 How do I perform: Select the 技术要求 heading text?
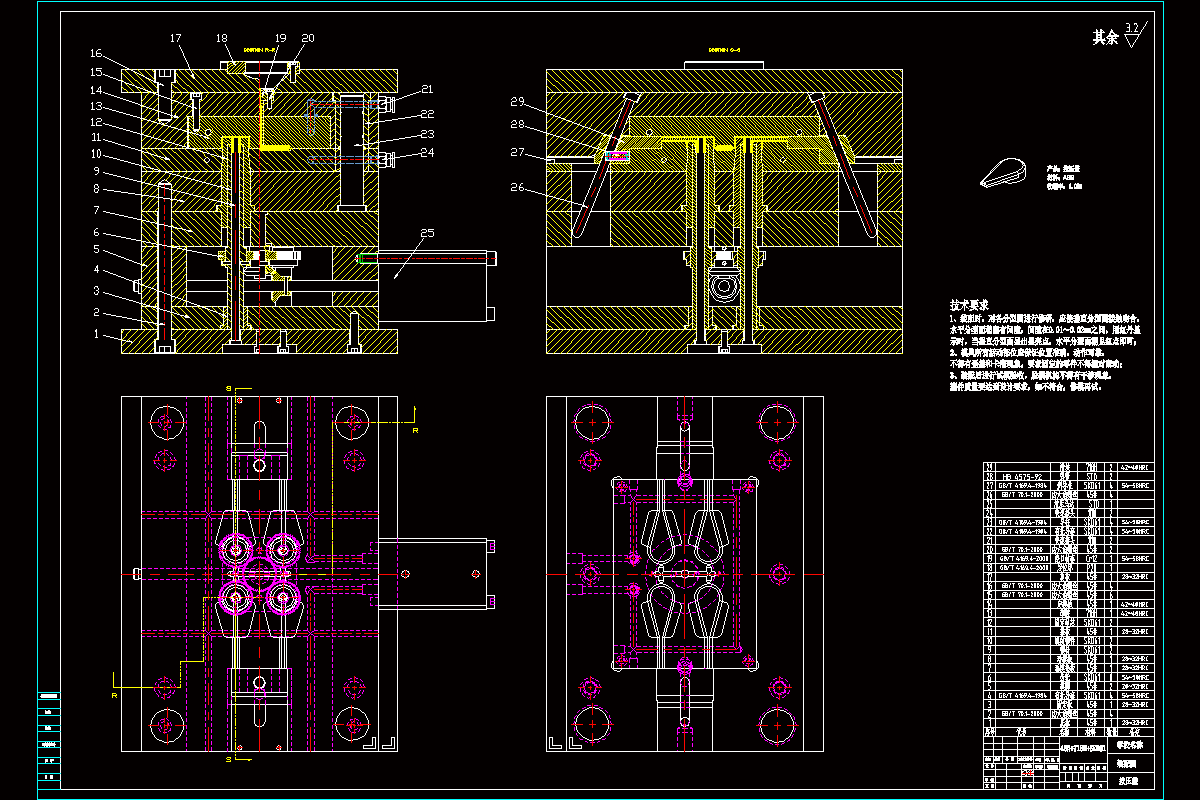point(969,305)
